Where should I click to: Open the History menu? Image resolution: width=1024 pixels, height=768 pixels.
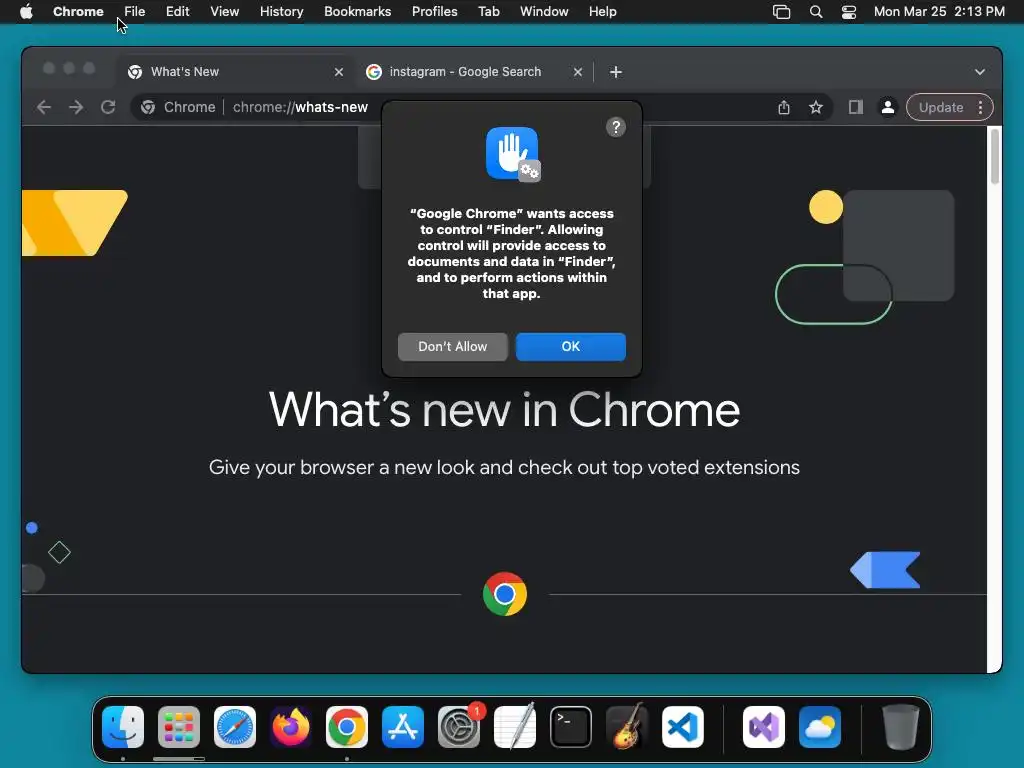[281, 12]
